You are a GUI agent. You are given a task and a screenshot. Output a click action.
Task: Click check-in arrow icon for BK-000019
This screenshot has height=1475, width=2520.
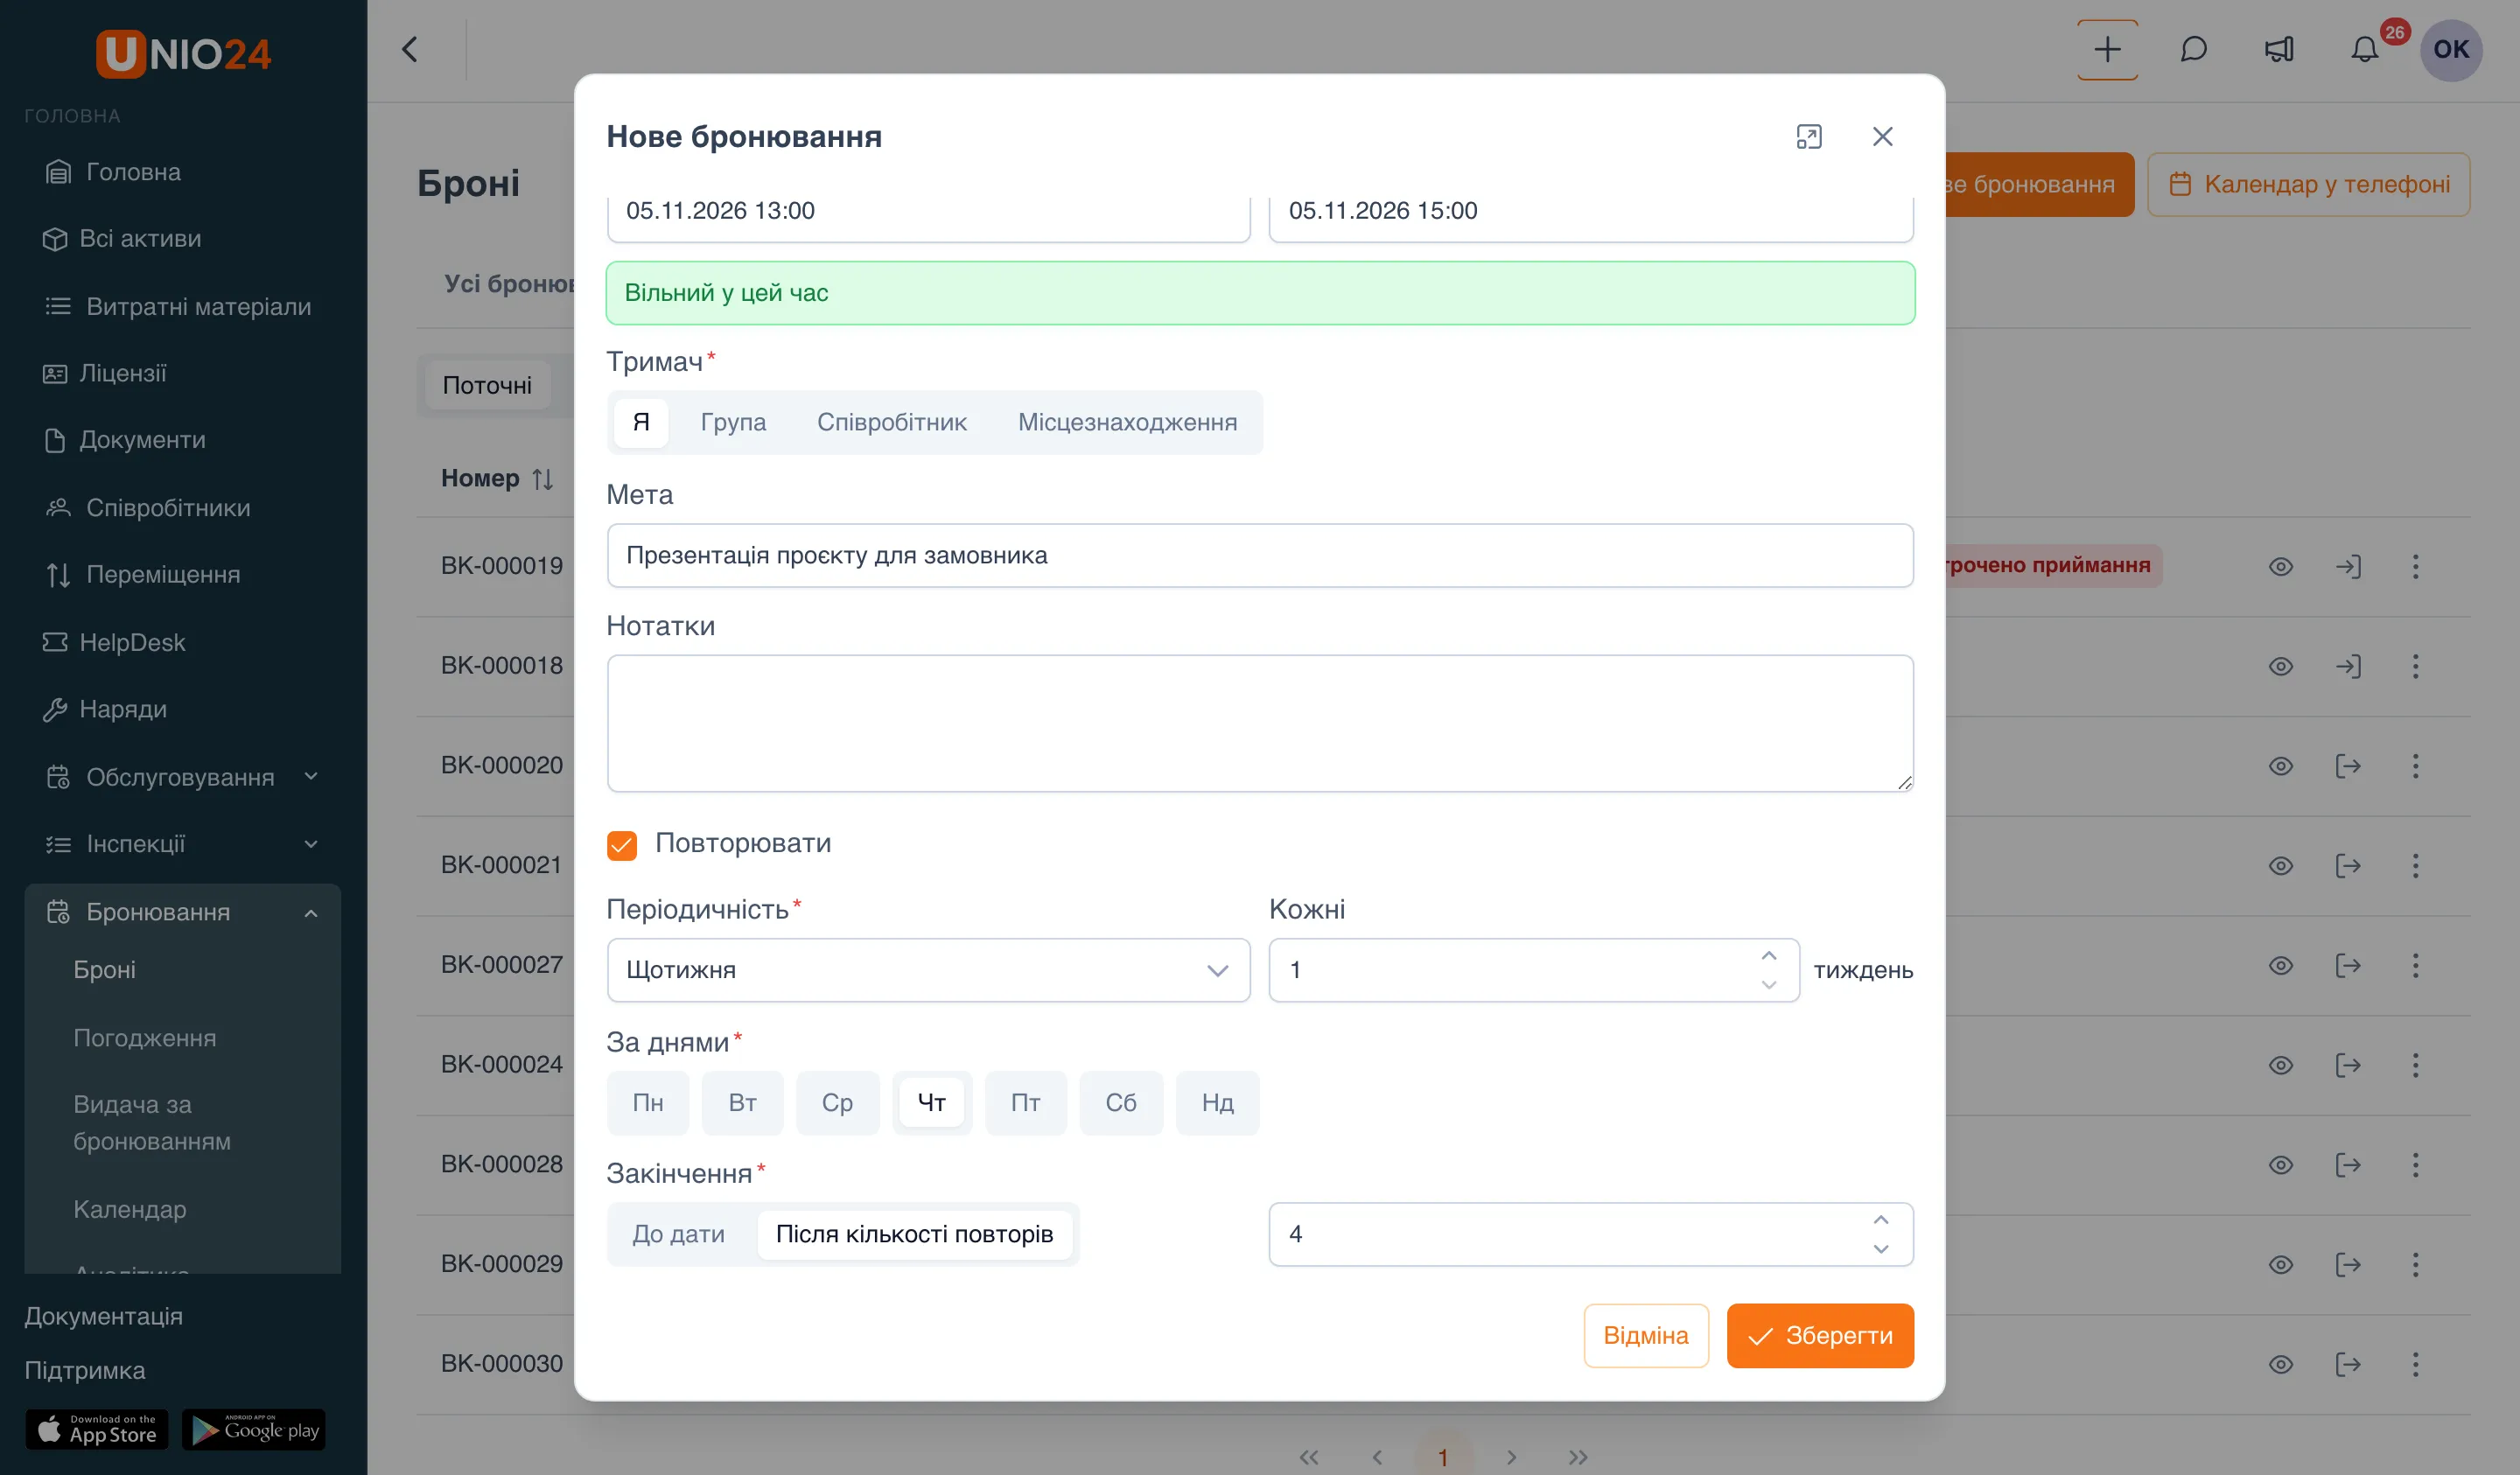(2348, 566)
